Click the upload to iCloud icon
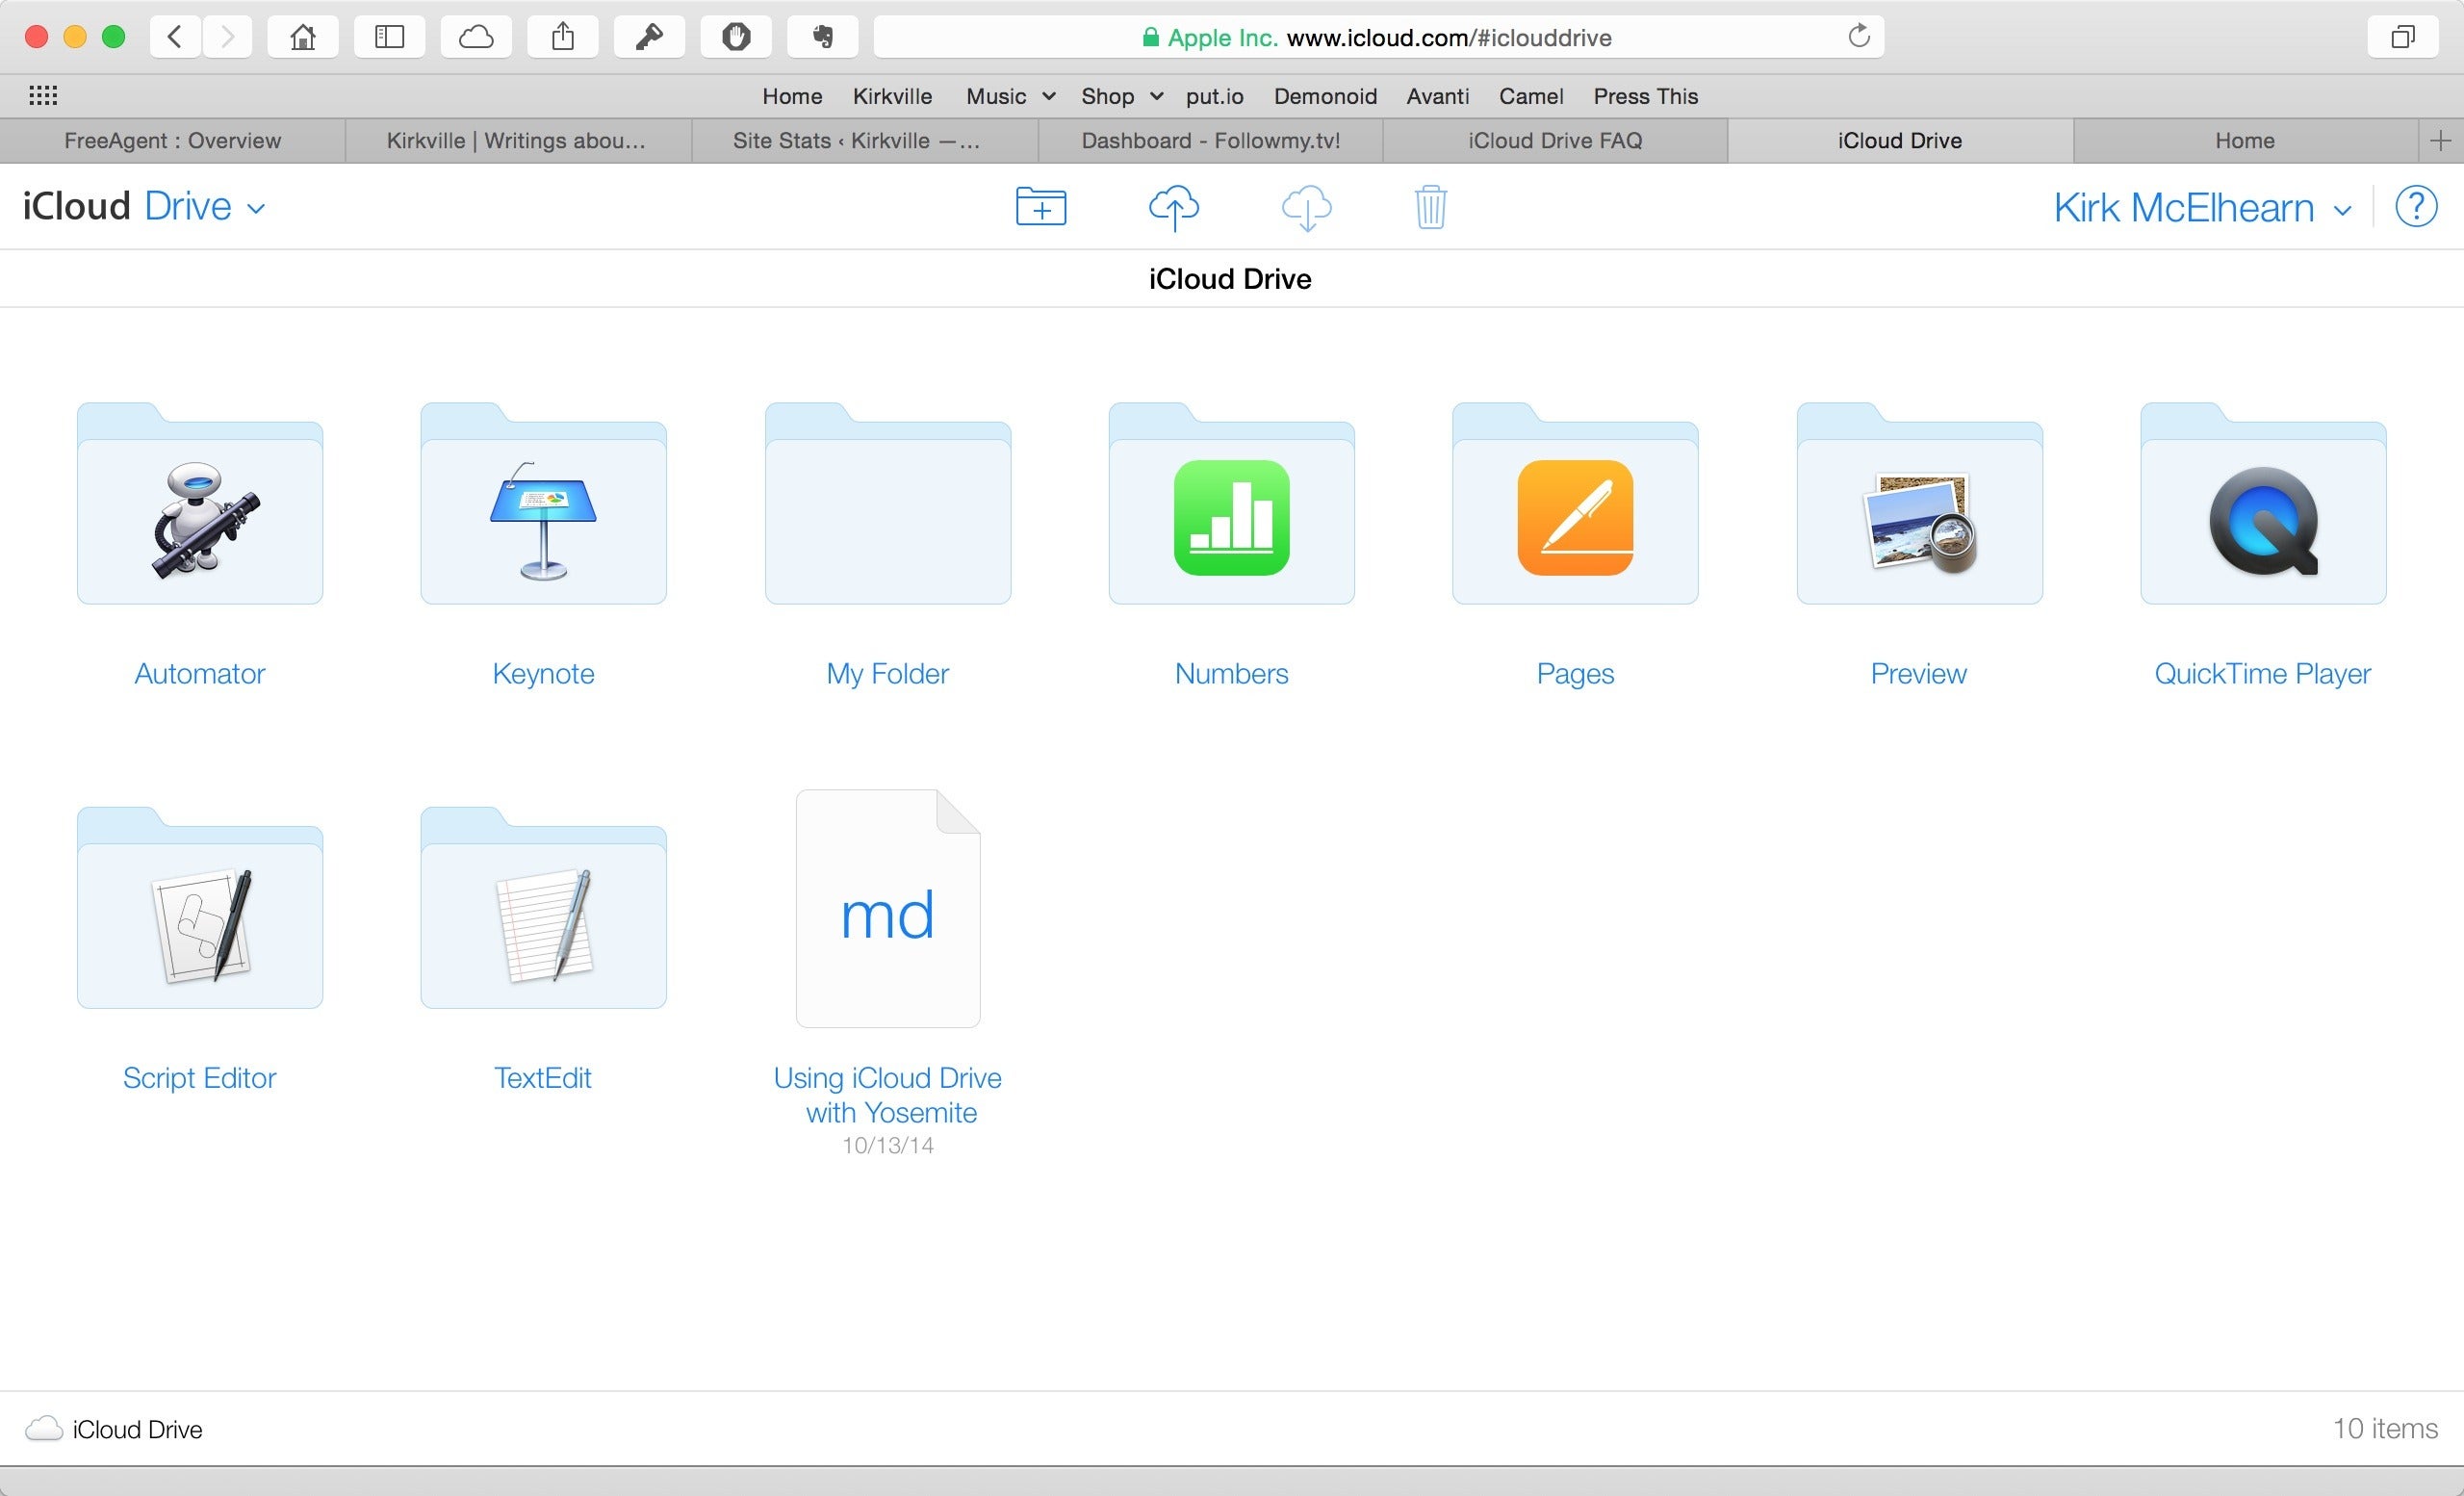 pos(1174,207)
